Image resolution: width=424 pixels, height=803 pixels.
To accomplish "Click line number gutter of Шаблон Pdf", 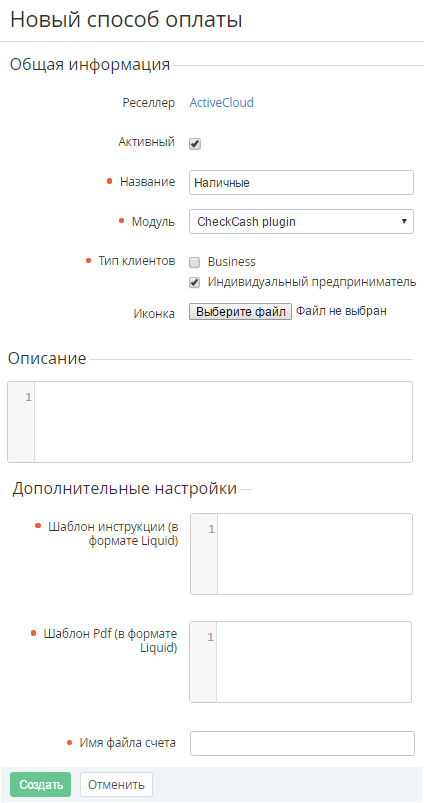I will tap(203, 662).
